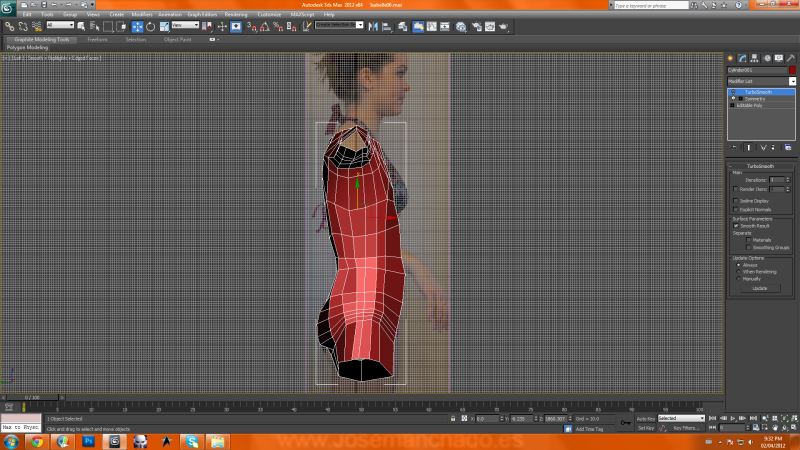Viewport: 800px width, 450px height.
Task: Open the Modifiers menu
Action: point(142,15)
